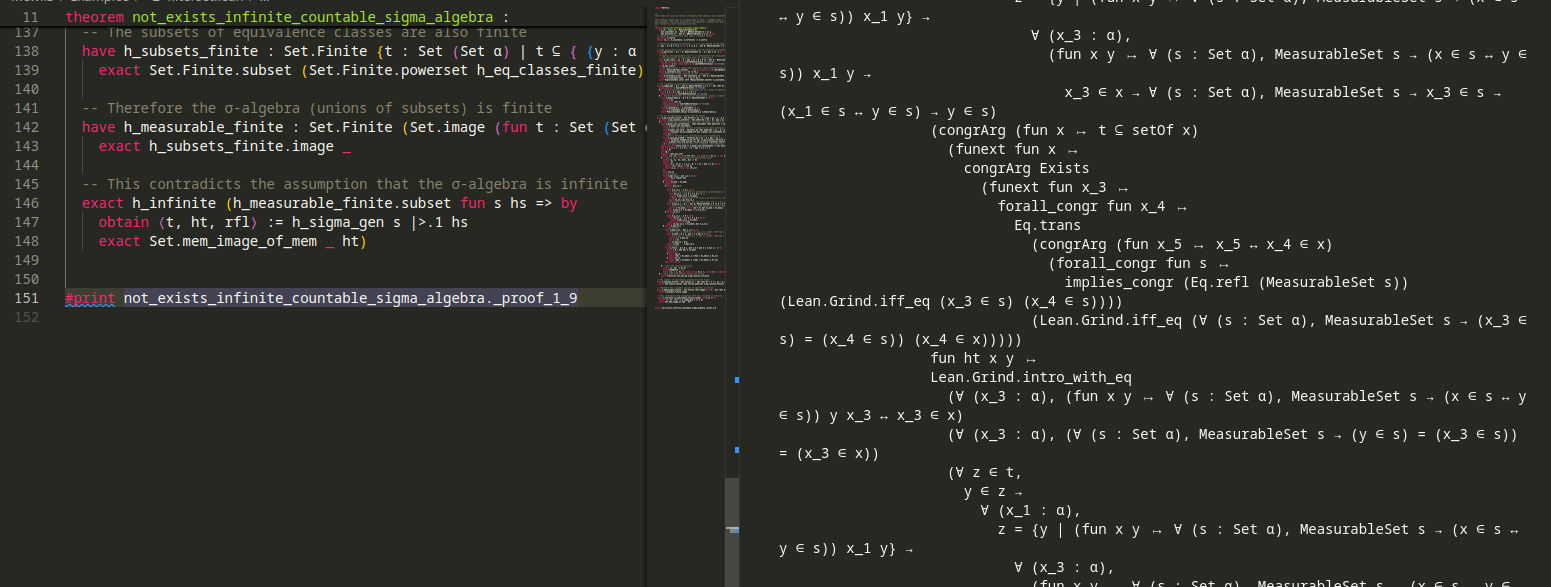
Task: Place cursor on empty line 150
Action: [x=300, y=279]
